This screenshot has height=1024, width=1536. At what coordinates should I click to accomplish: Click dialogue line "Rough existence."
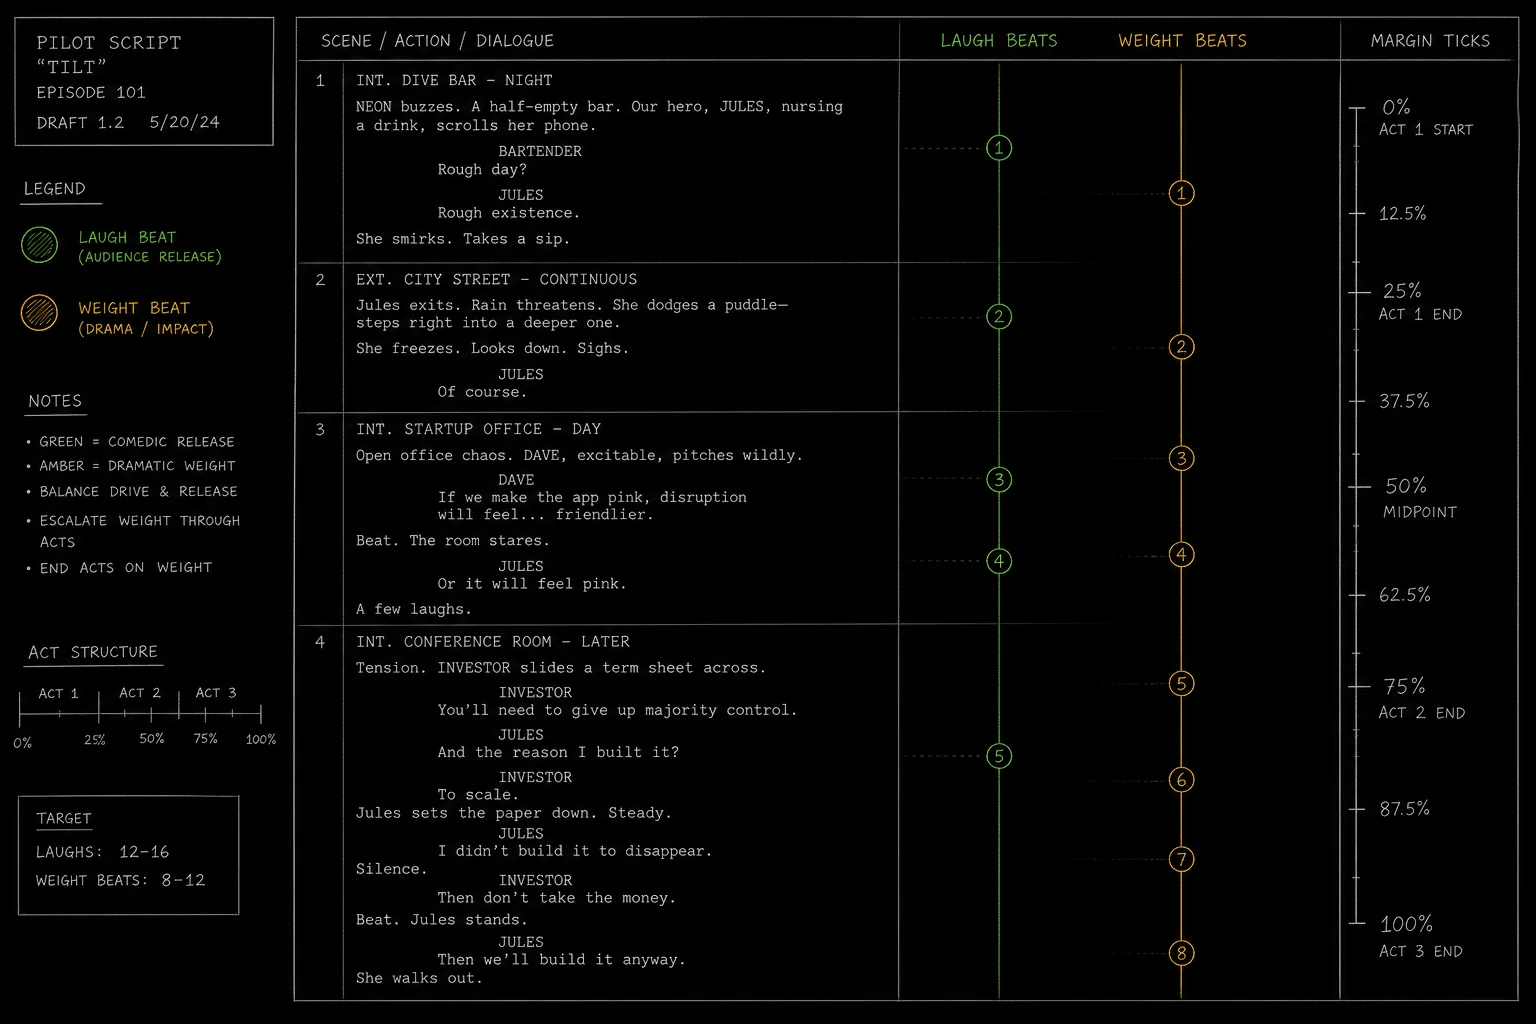[508, 213]
